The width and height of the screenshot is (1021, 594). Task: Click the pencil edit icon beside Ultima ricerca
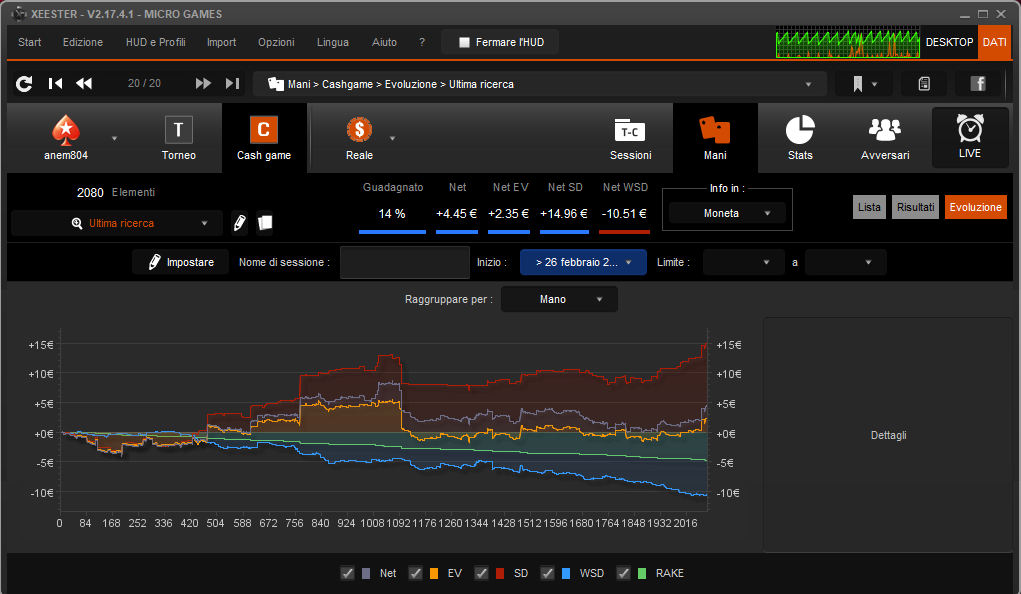pos(240,223)
